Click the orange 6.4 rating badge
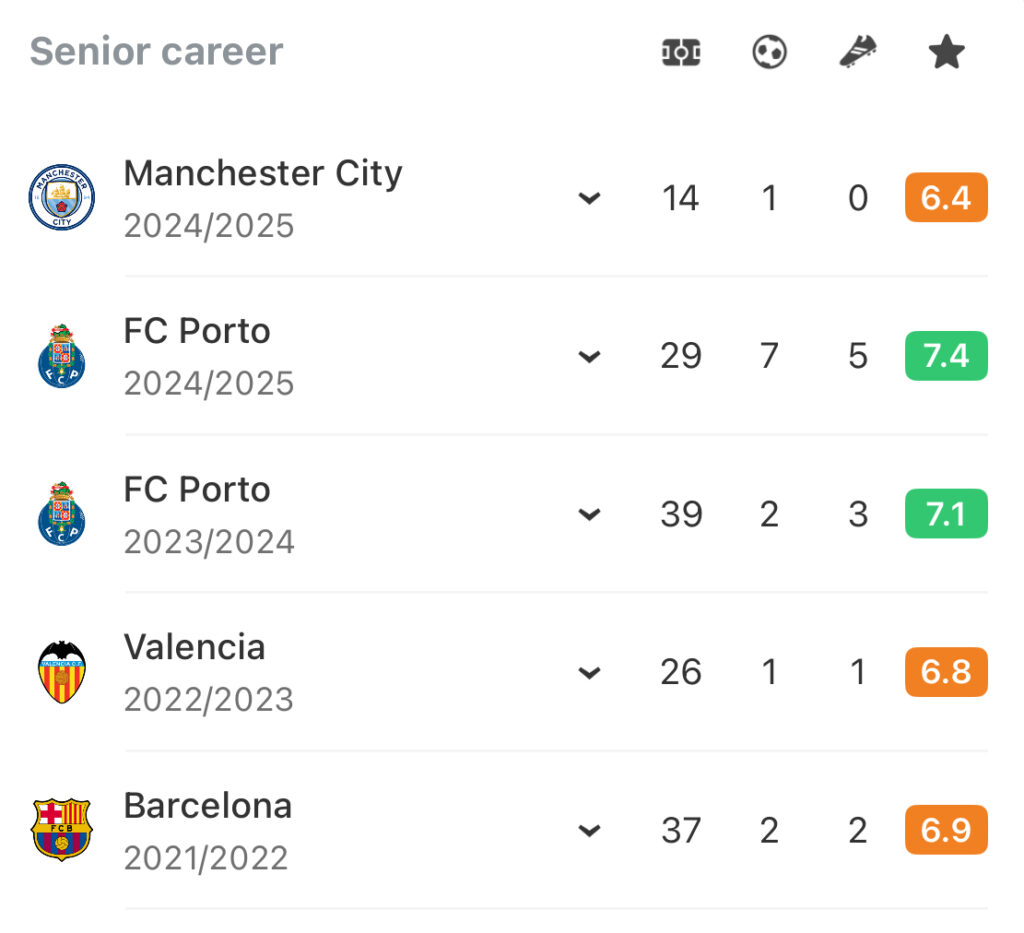This screenshot has width=1024, height=933. point(946,197)
